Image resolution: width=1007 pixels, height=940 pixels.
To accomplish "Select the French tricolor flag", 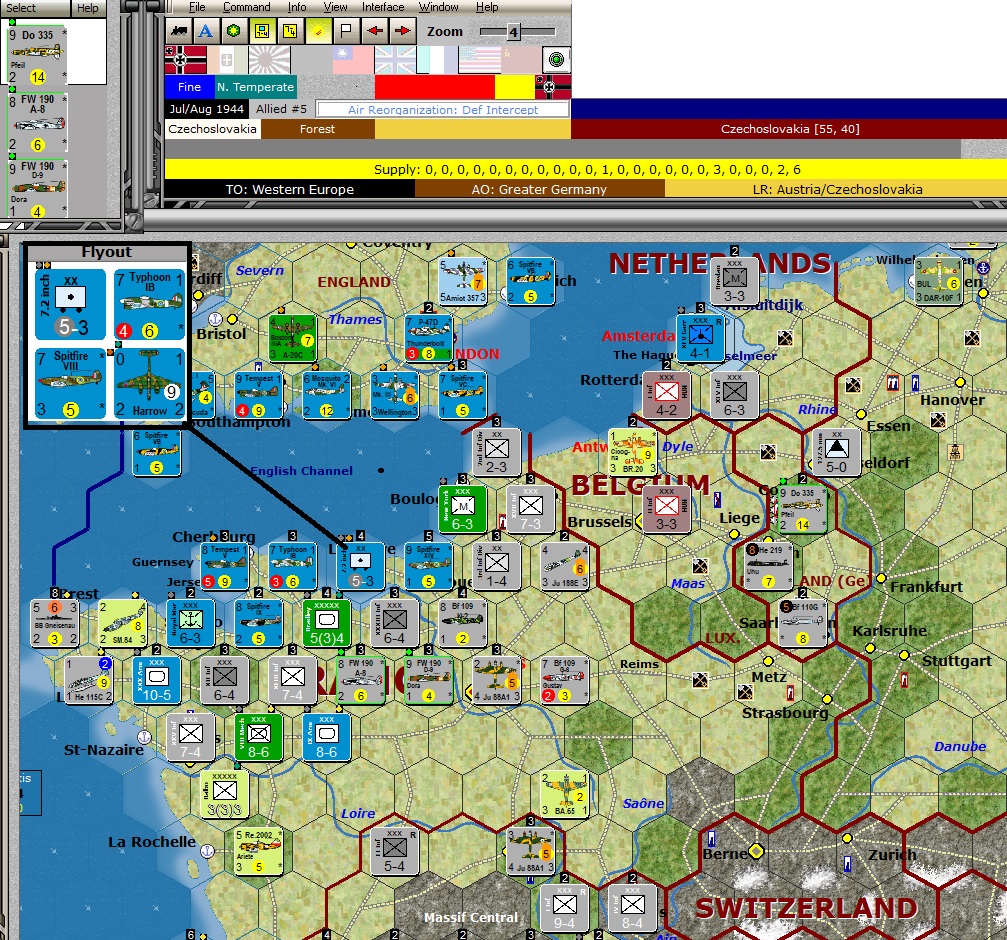I will point(437,60).
